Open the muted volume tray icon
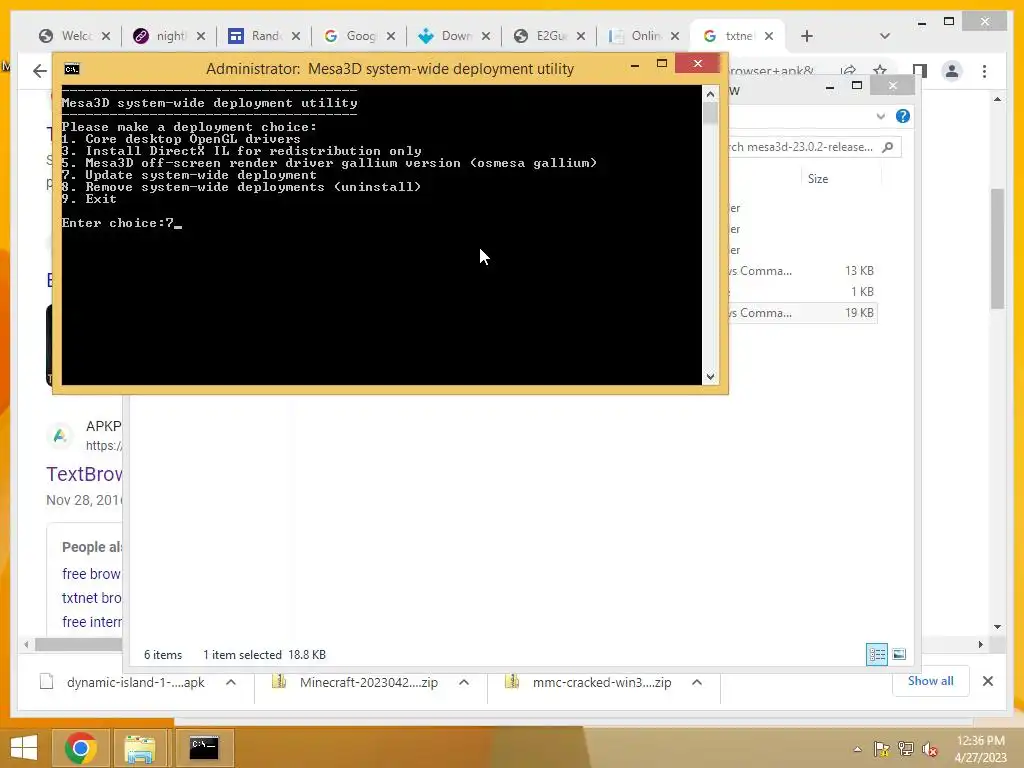The image size is (1024, 768). point(930,749)
